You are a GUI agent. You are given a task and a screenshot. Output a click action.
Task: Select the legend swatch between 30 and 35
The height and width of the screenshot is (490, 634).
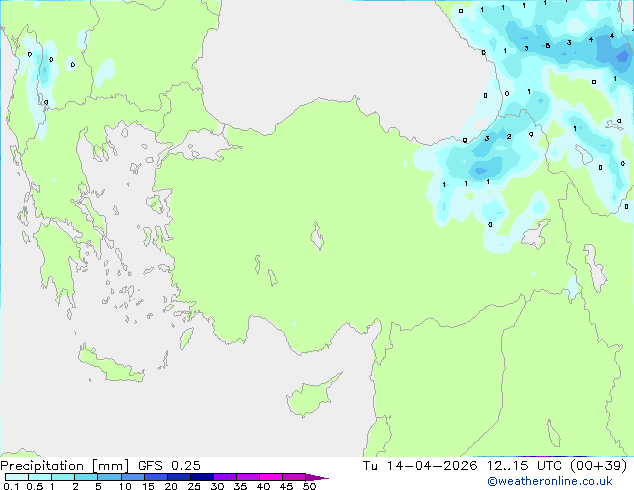point(224,477)
